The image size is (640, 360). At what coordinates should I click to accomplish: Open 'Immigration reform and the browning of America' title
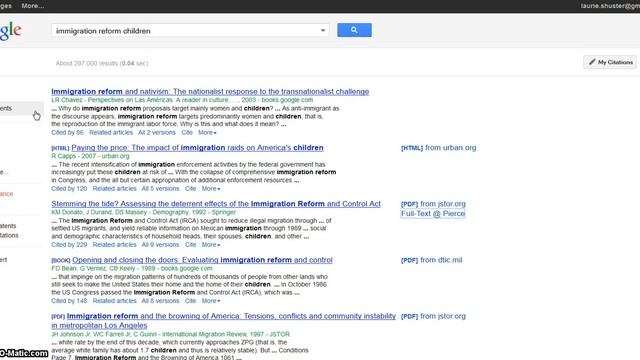point(223,320)
